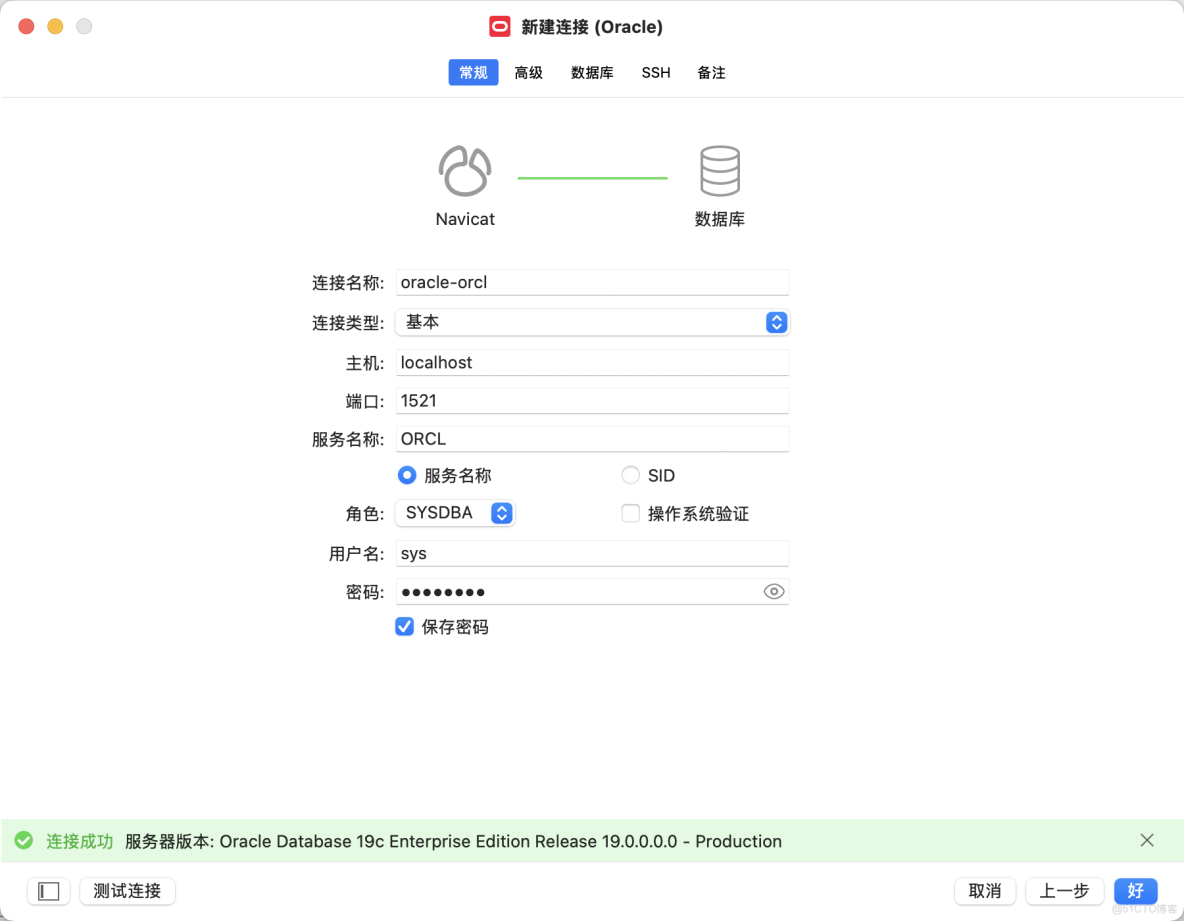1184x921 pixels.
Task: Switch to the SSH tab
Action: point(656,72)
